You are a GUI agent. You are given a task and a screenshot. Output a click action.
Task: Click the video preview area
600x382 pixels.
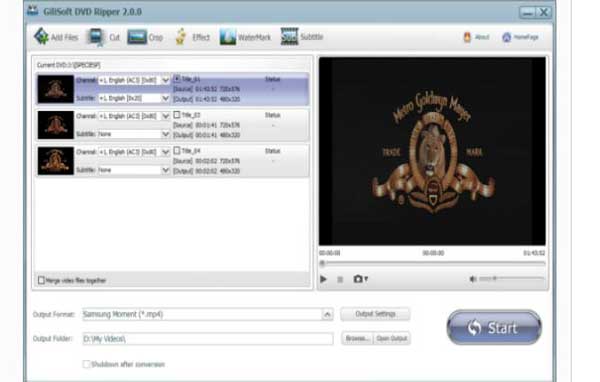pyautogui.click(x=432, y=151)
